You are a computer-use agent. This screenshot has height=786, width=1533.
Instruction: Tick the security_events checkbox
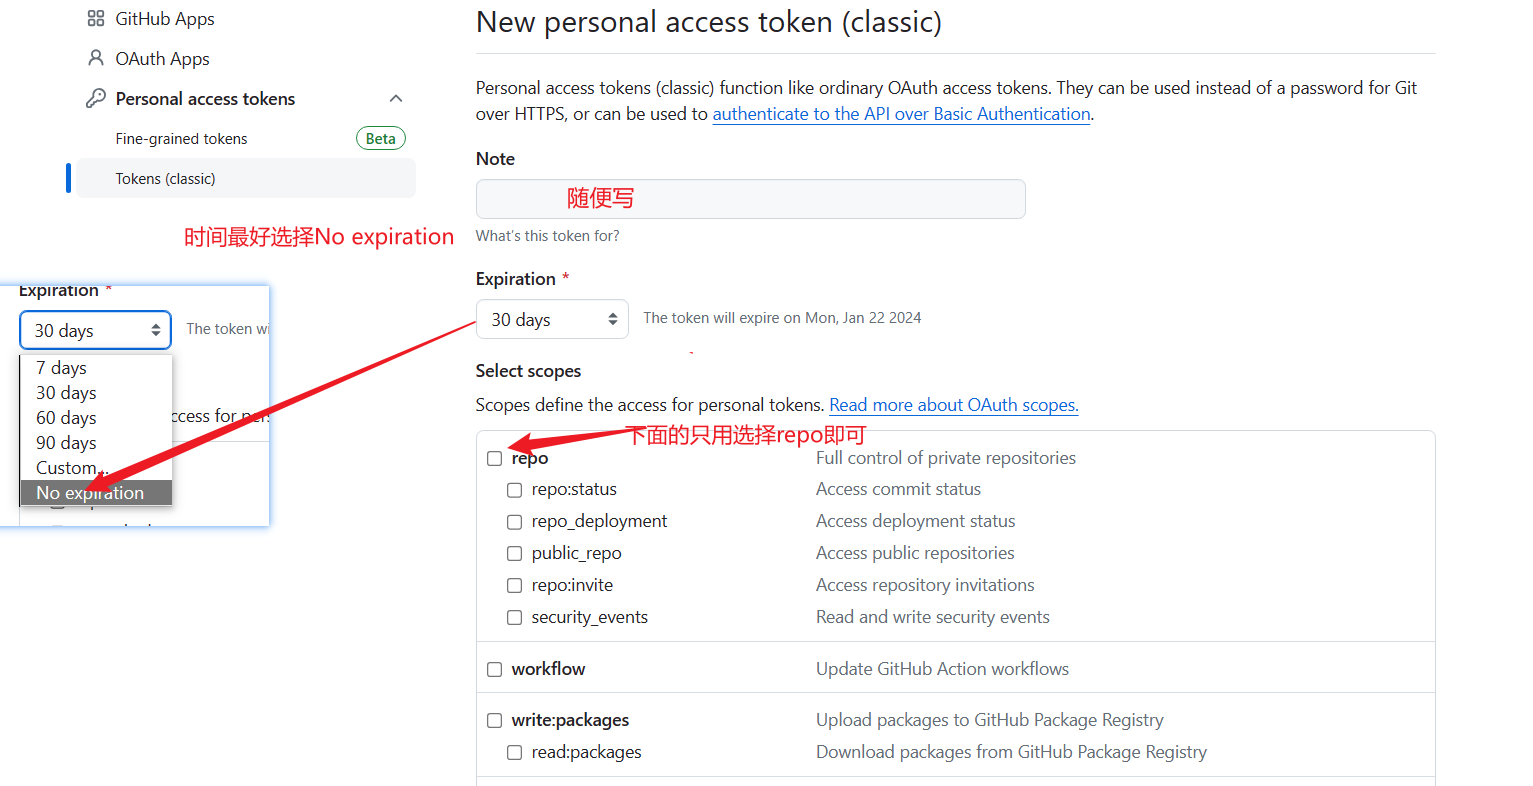click(x=514, y=617)
